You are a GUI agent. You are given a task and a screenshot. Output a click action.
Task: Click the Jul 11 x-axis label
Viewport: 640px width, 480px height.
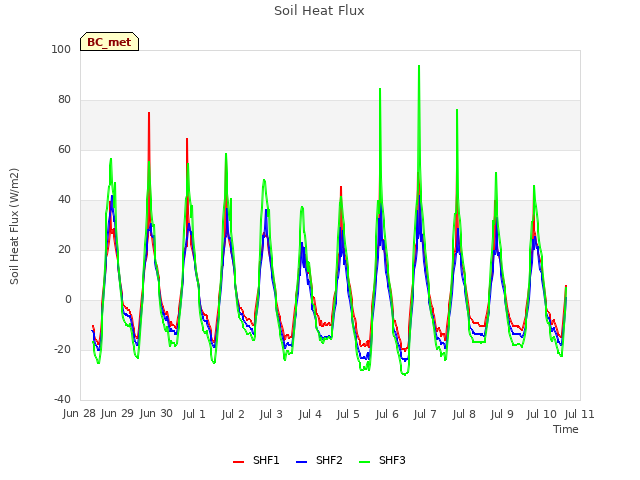click(x=580, y=414)
